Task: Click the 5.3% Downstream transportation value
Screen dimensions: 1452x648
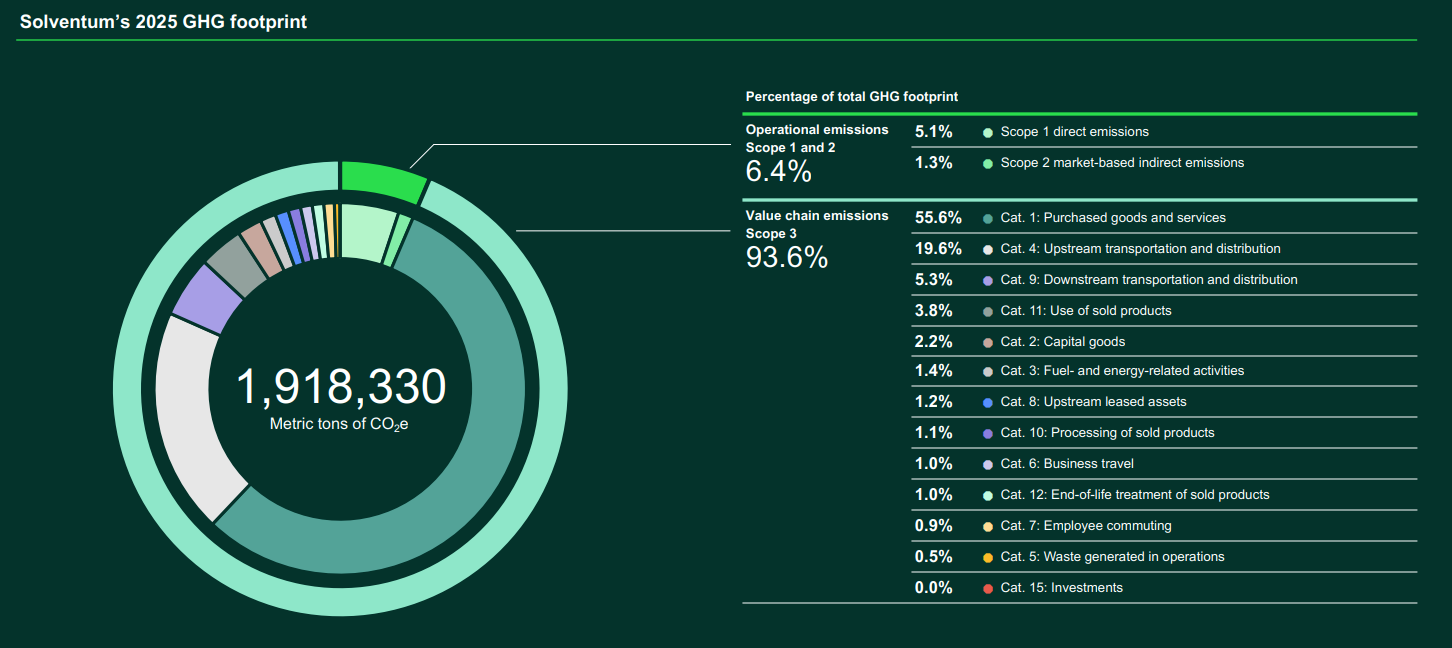Action: pyautogui.click(x=934, y=280)
